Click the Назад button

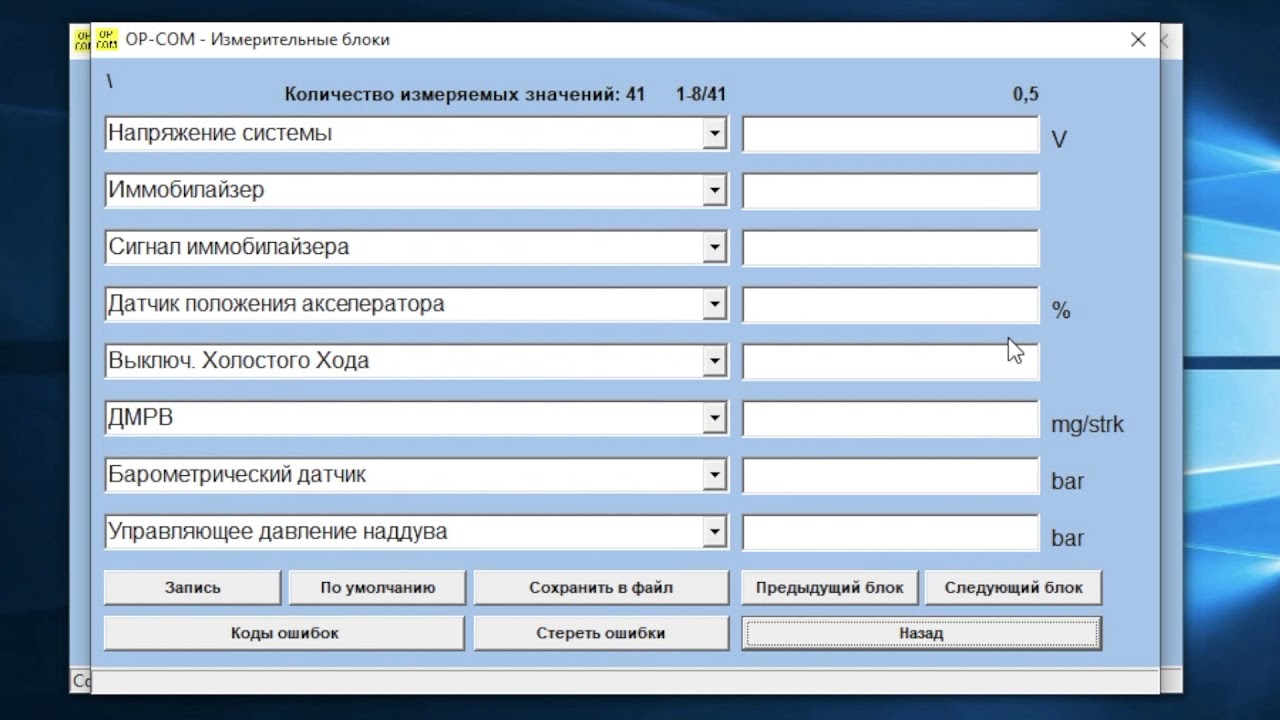[x=921, y=633]
